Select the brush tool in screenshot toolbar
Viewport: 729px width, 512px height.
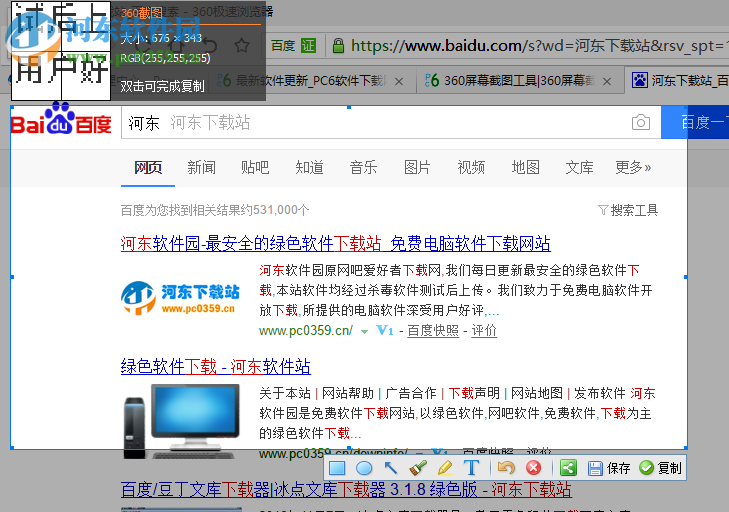click(x=418, y=468)
